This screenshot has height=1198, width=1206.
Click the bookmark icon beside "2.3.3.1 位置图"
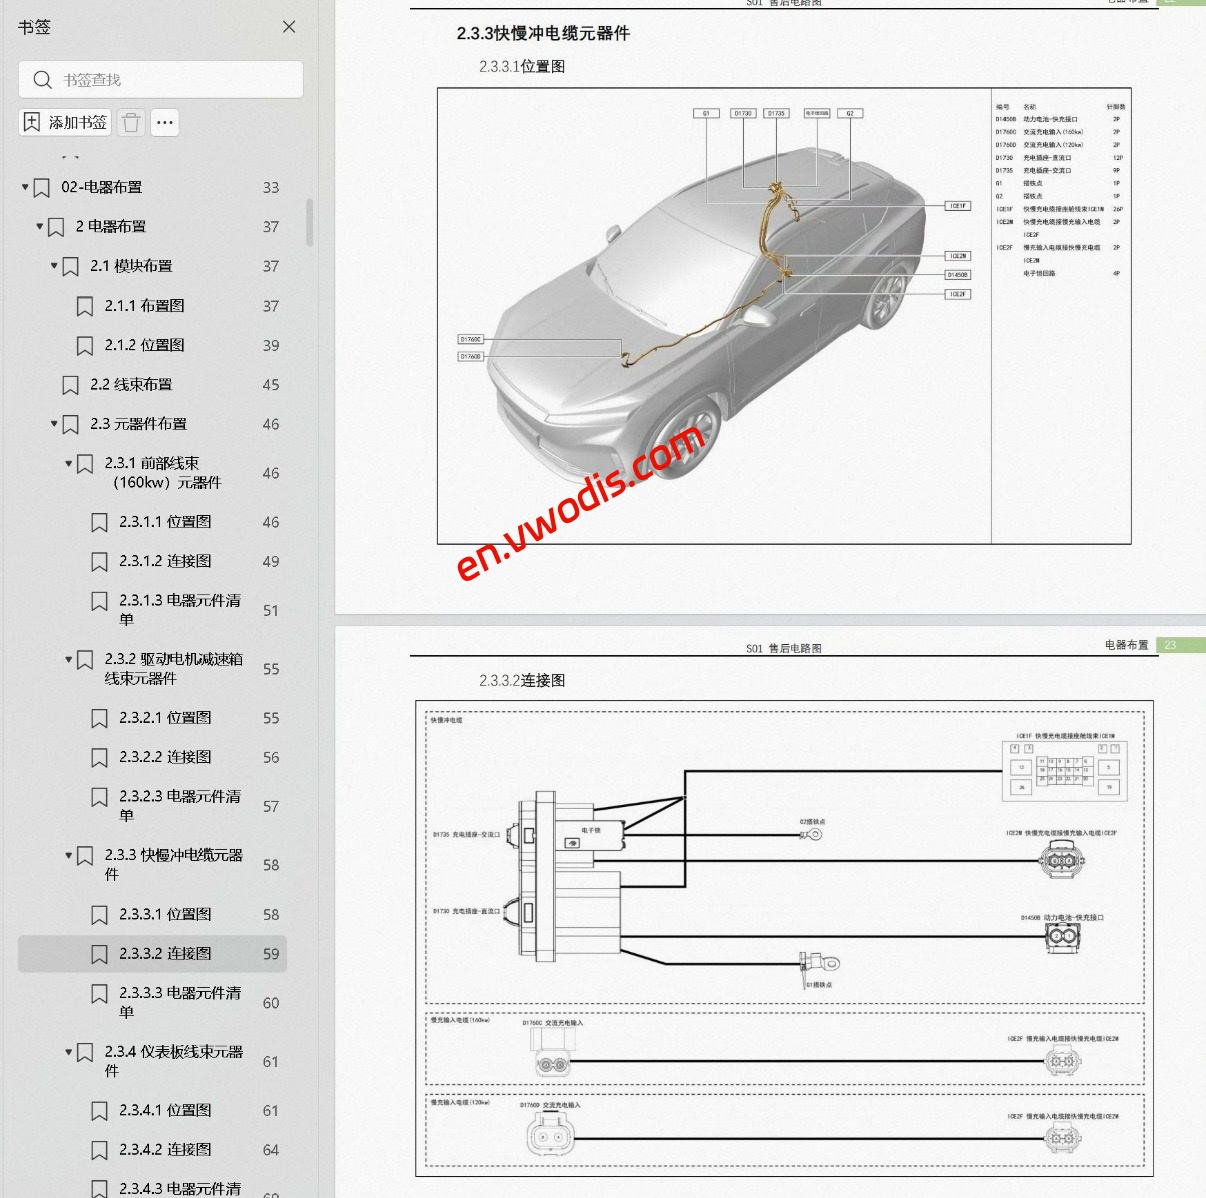tap(99, 914)
